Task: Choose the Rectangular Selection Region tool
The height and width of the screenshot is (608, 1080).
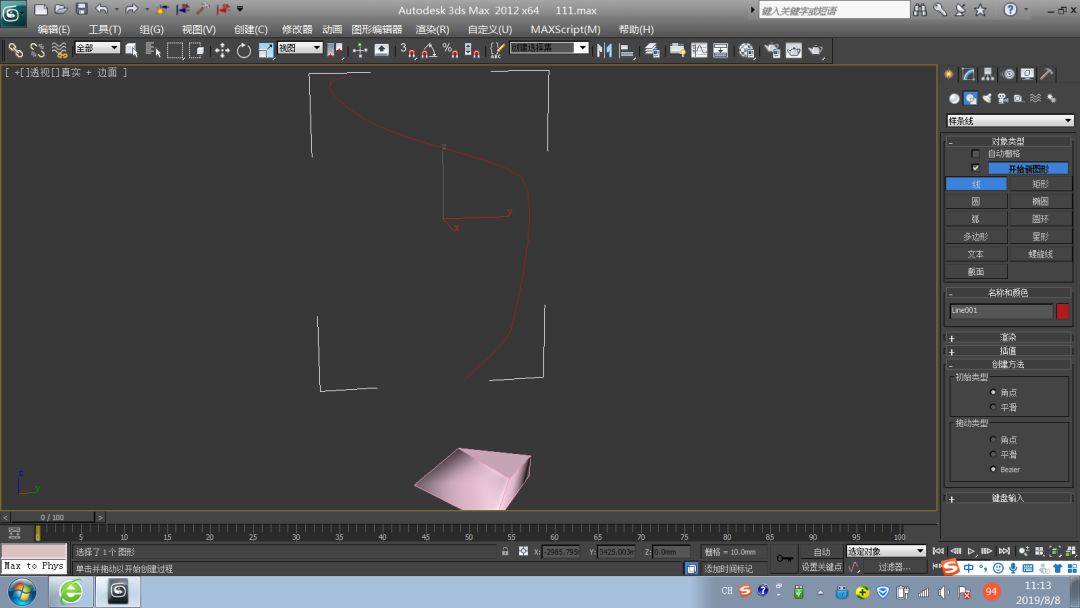Action: tap(175, 50)
